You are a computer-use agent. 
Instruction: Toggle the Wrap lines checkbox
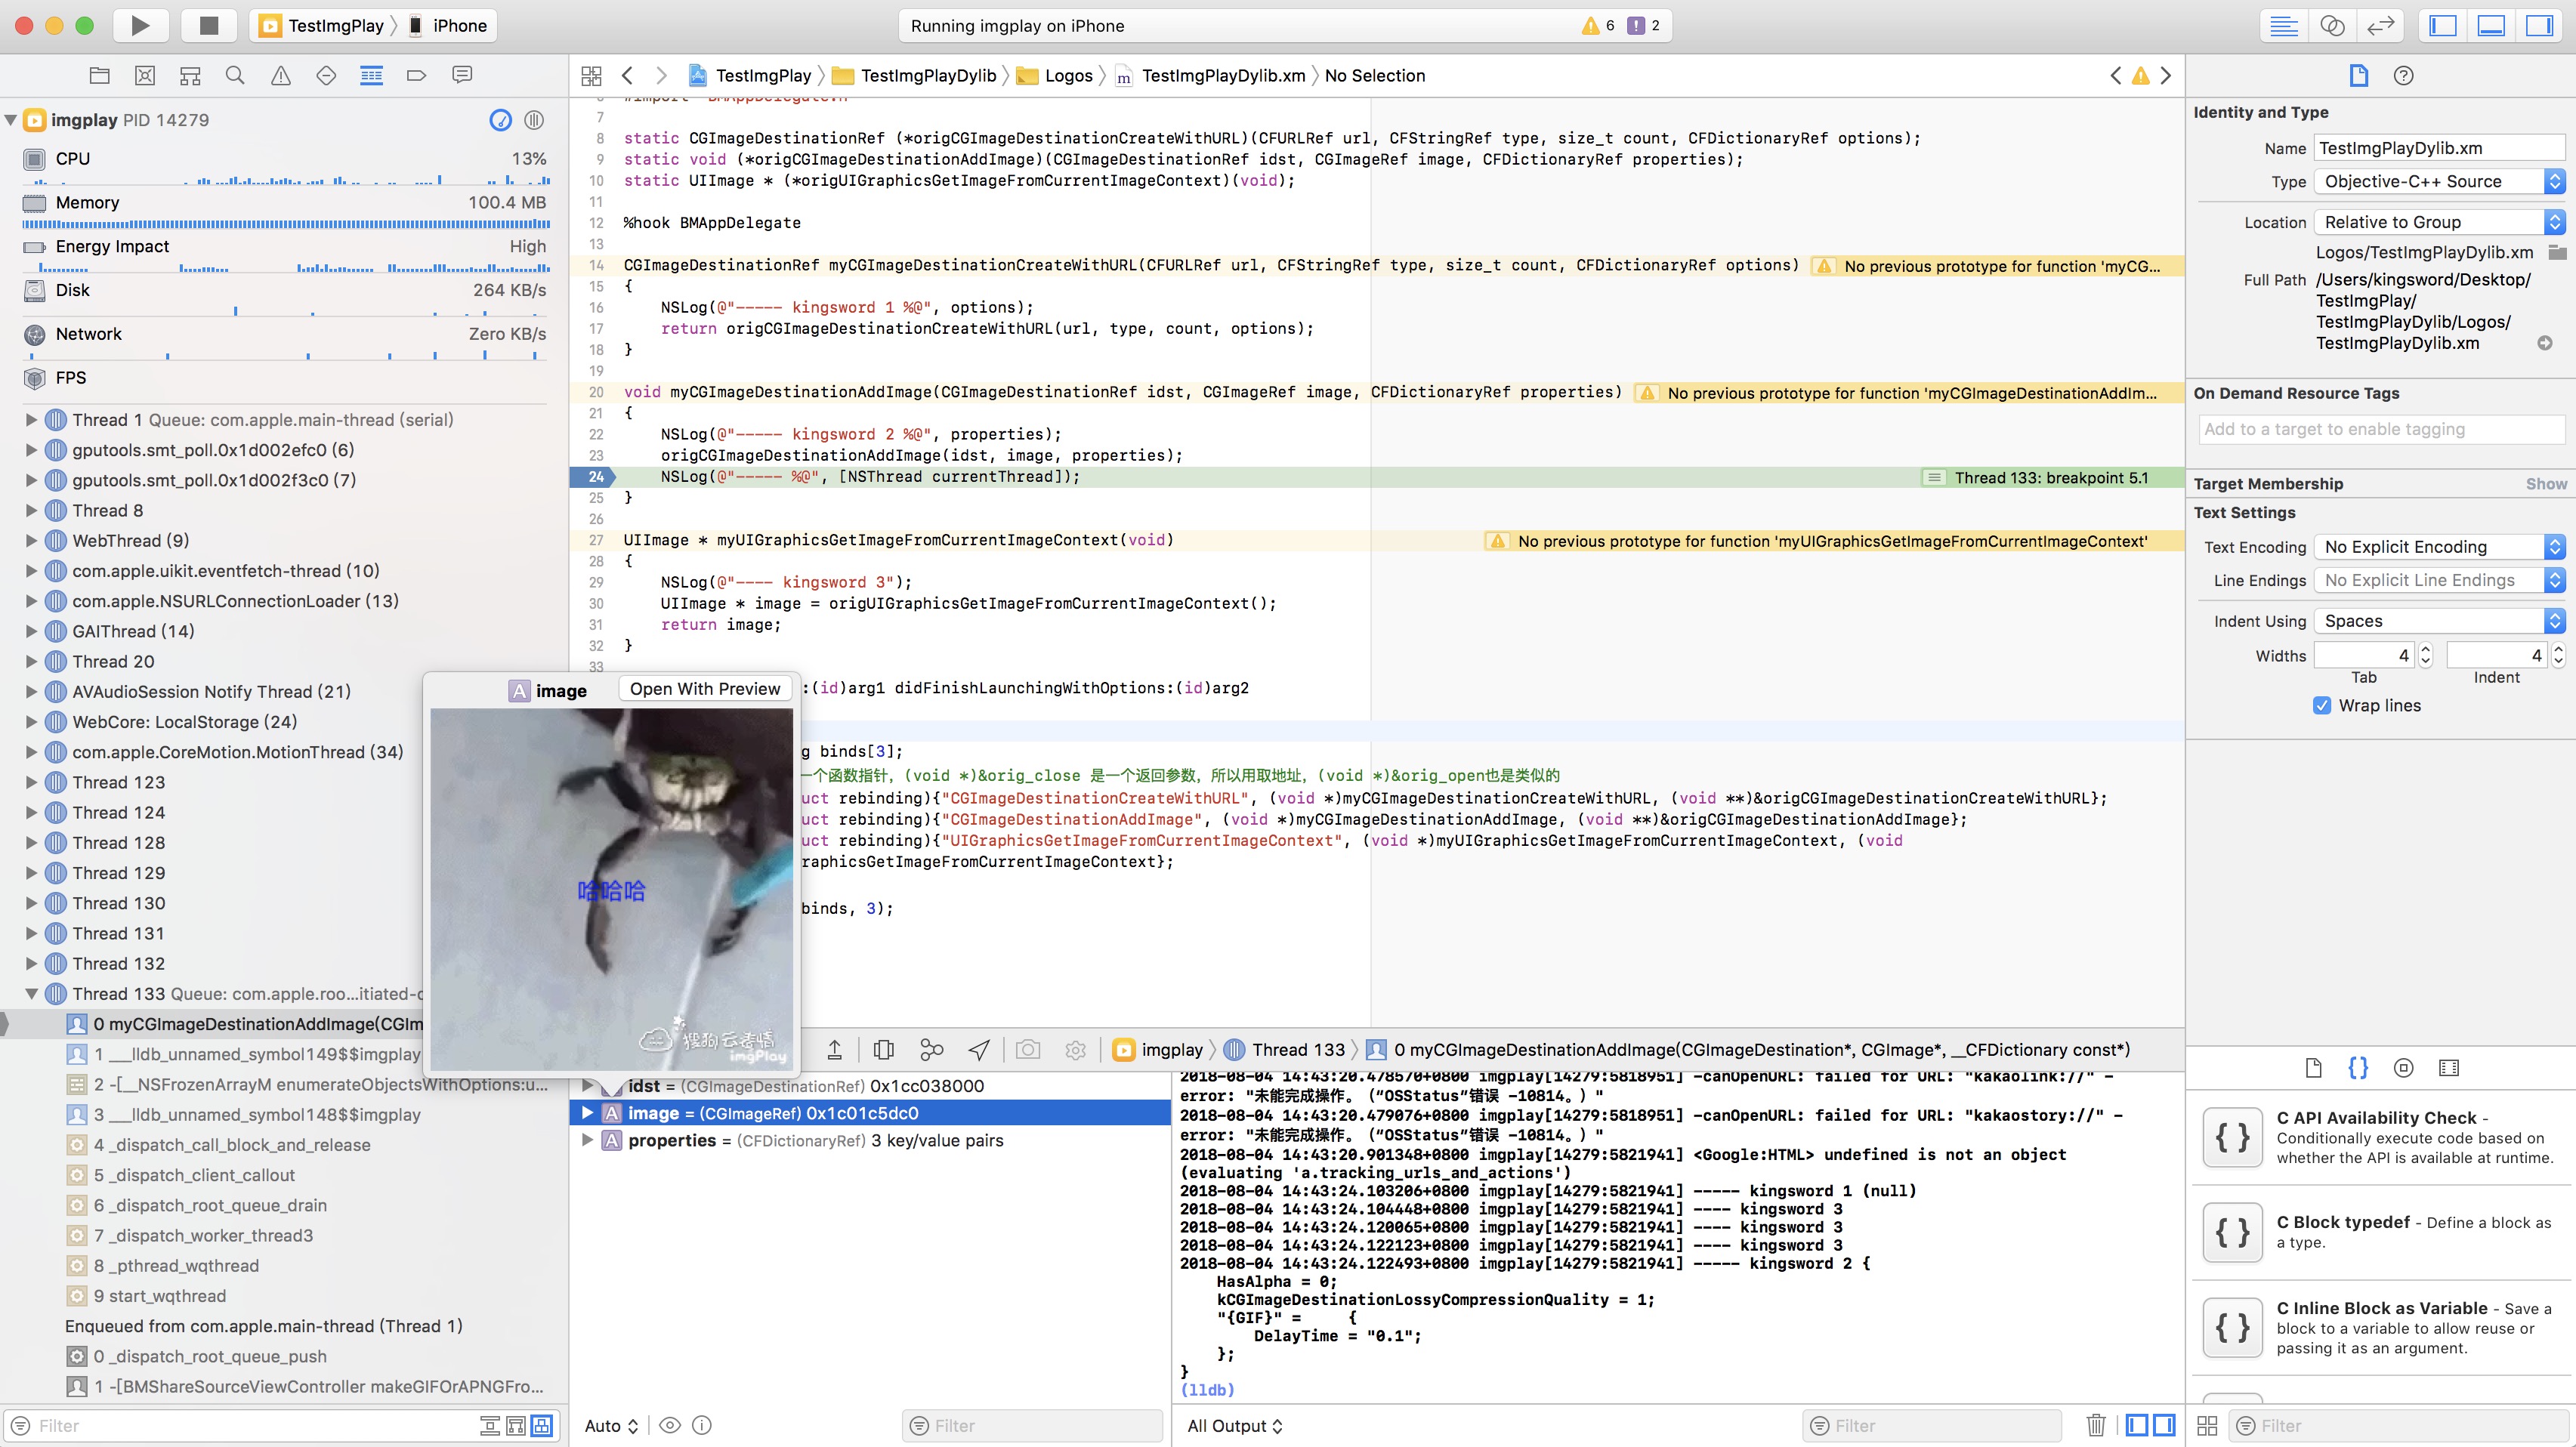point(2322,705)
